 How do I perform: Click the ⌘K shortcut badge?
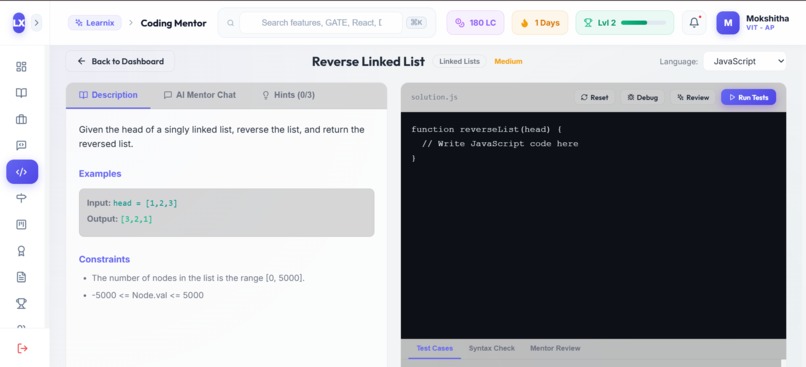coord(416,23)
